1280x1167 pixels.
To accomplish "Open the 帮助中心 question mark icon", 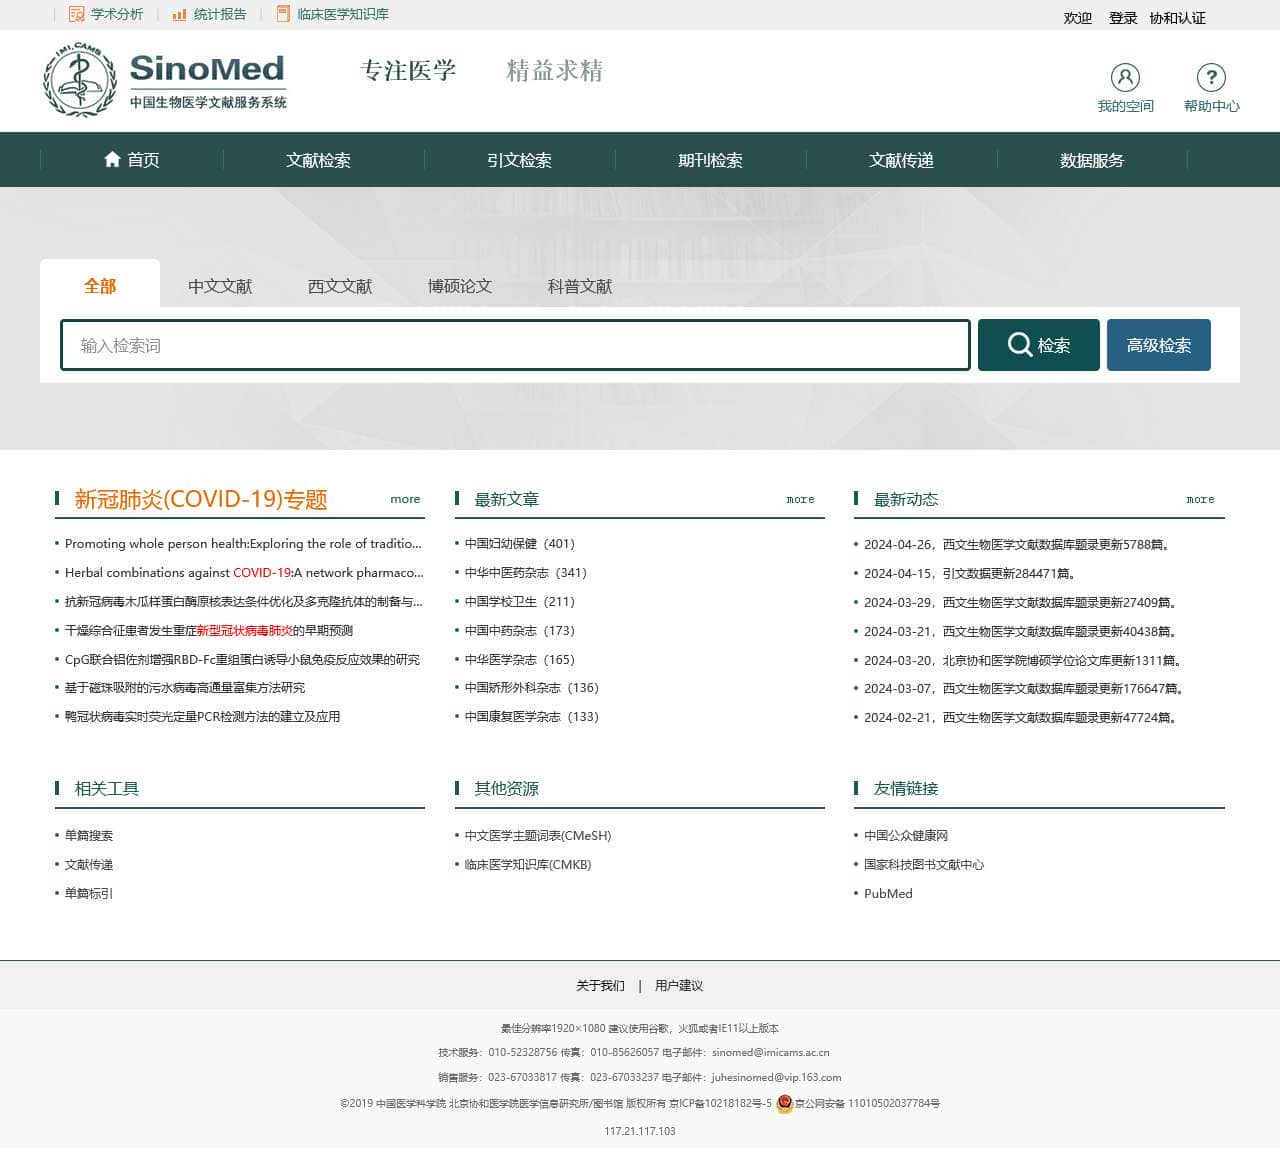I will pos(1211,78).
